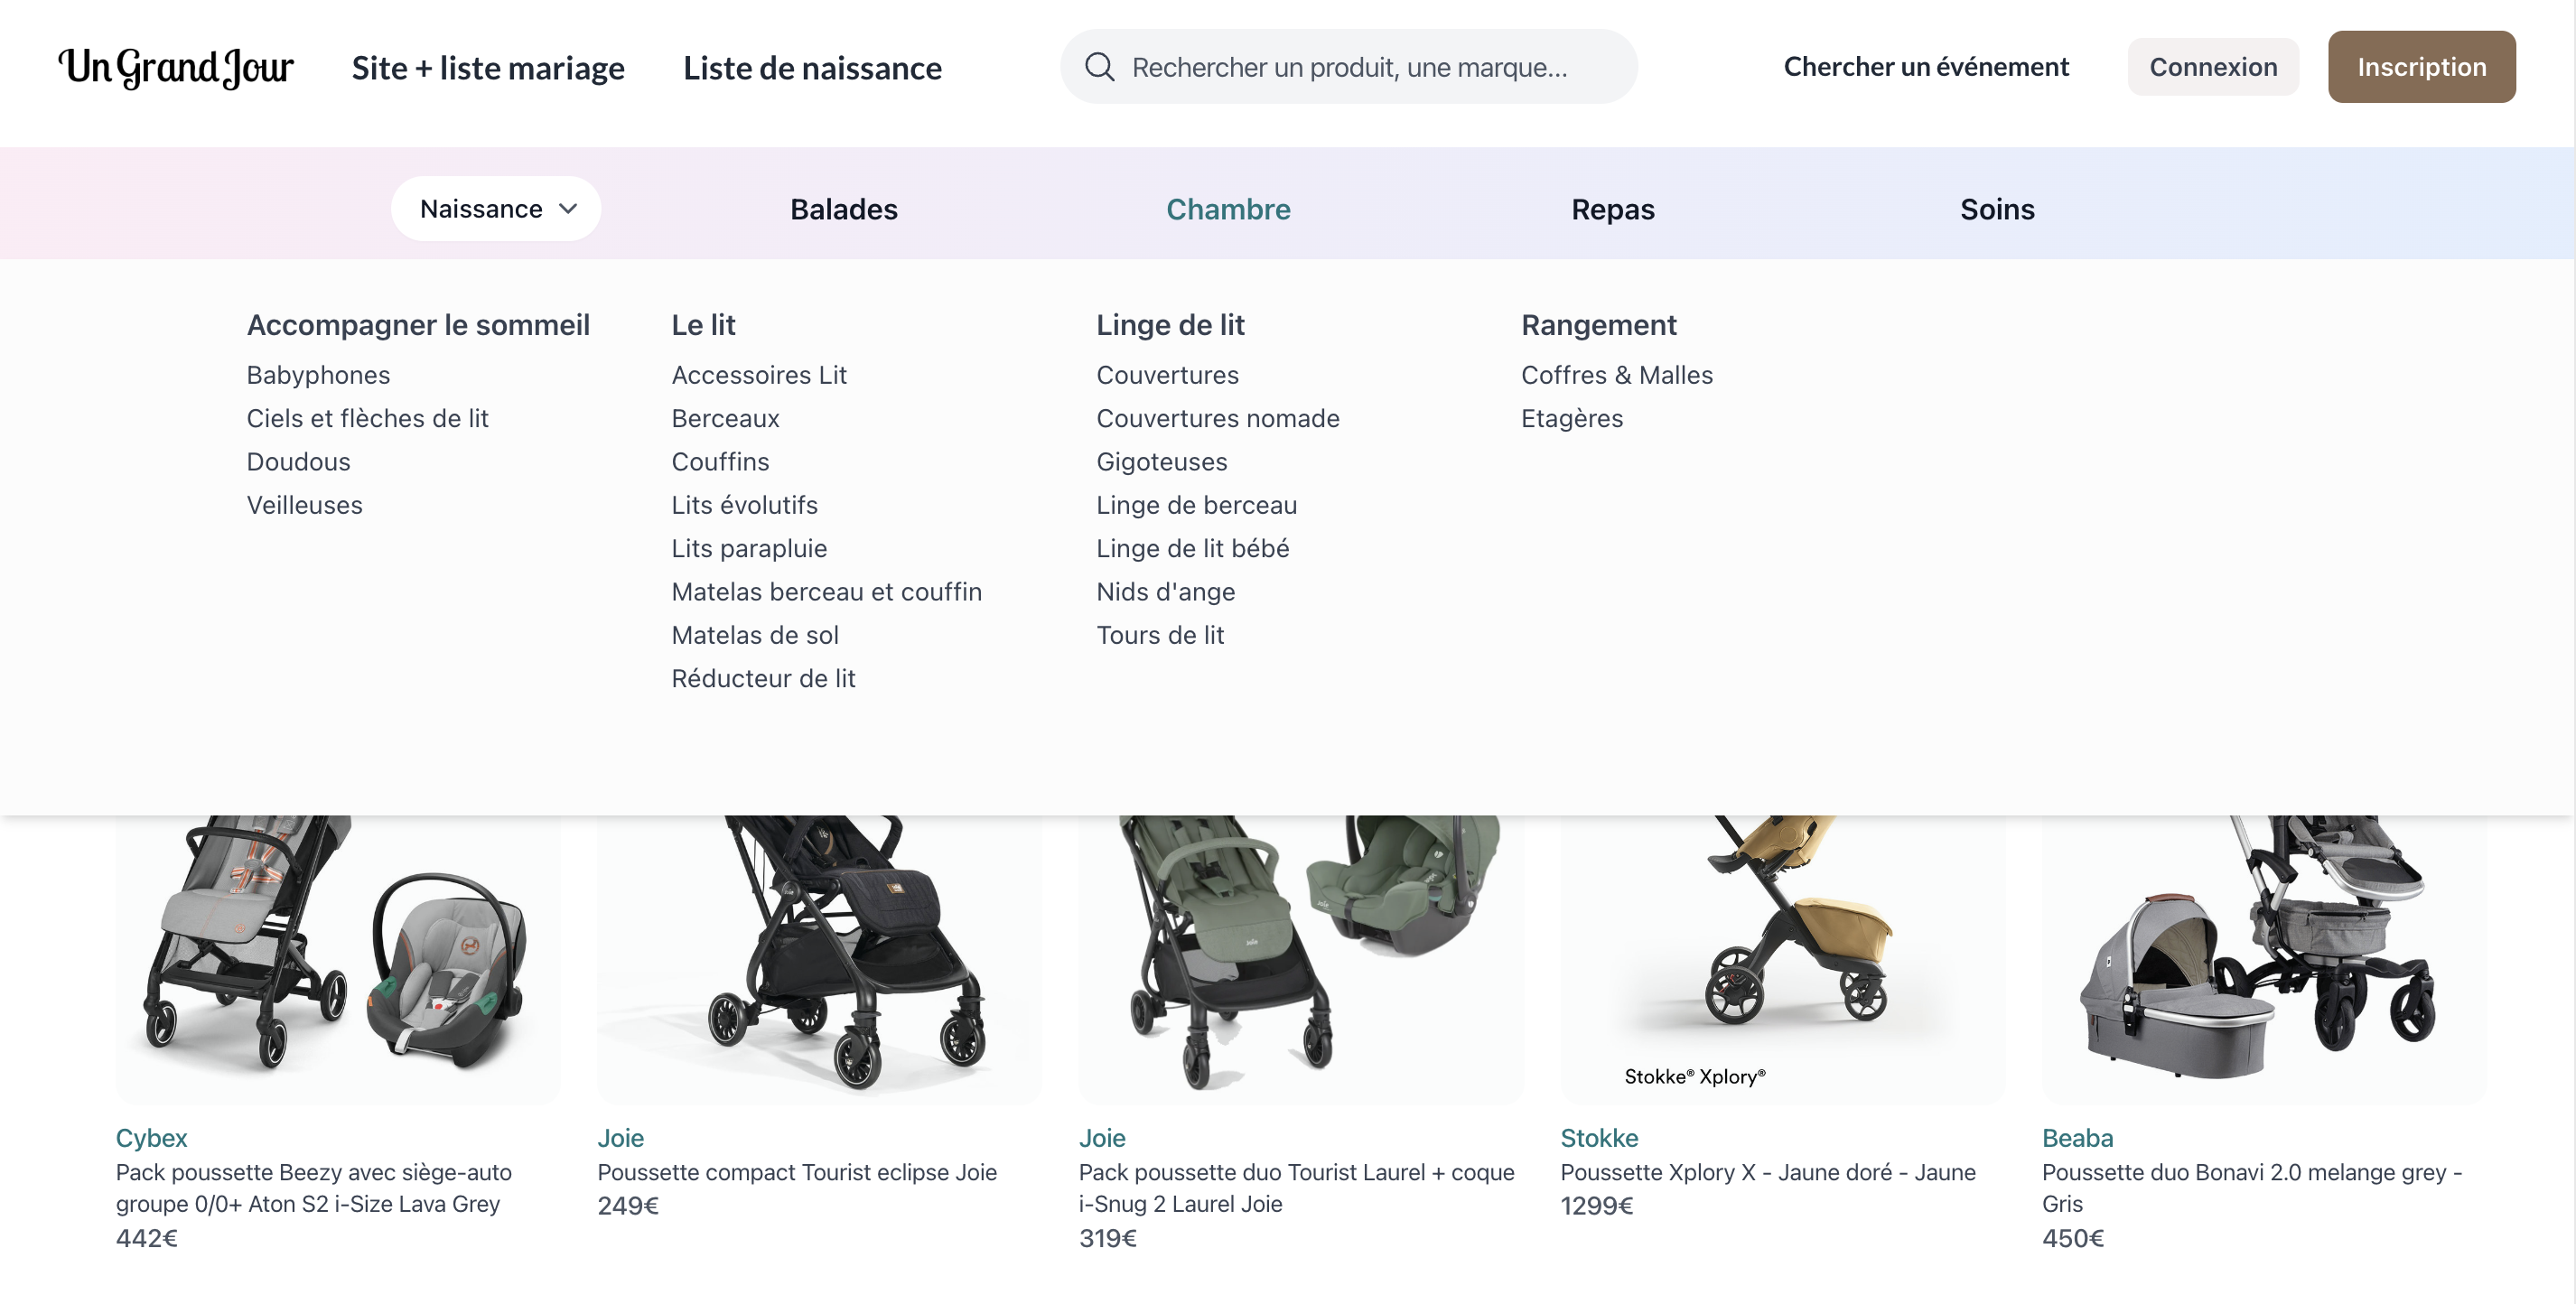Select Coffres & Malles link

coord(1616,375)
